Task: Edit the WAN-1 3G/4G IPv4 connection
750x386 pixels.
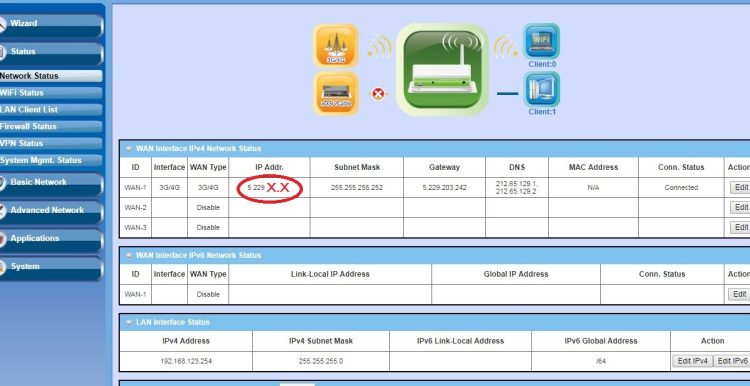Action: tap(740, 187)
